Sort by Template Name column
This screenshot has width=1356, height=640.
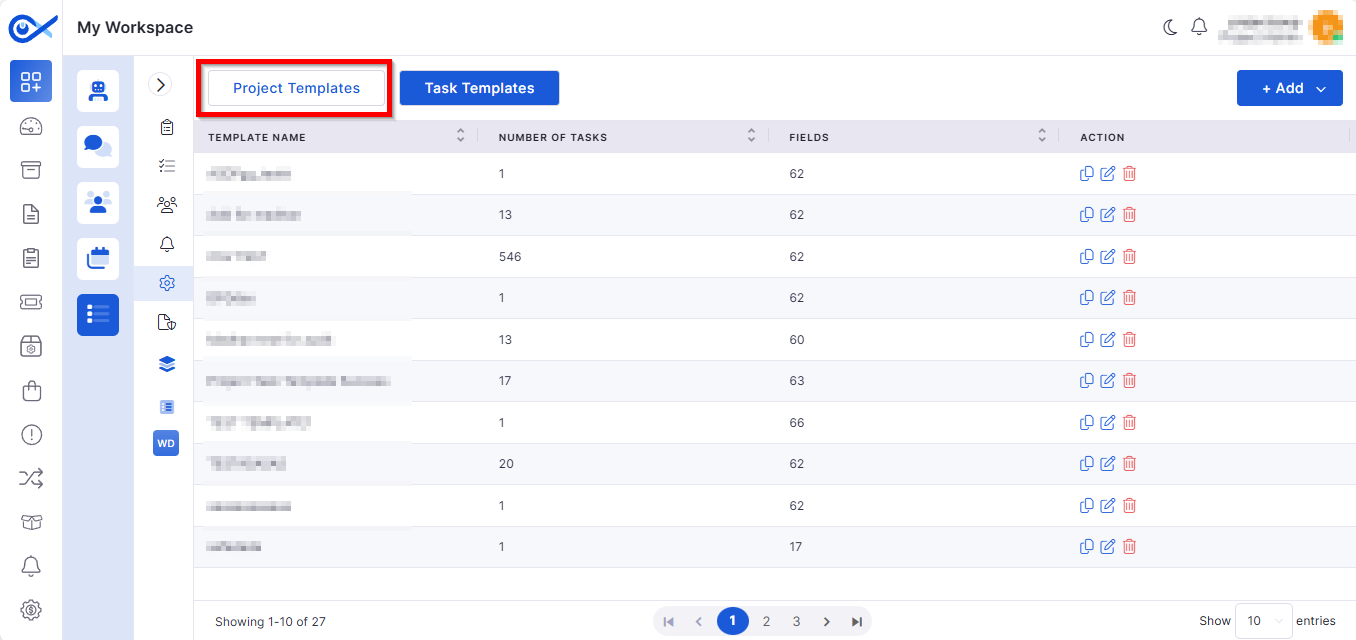pyautogui.click(x=460, y=136)
